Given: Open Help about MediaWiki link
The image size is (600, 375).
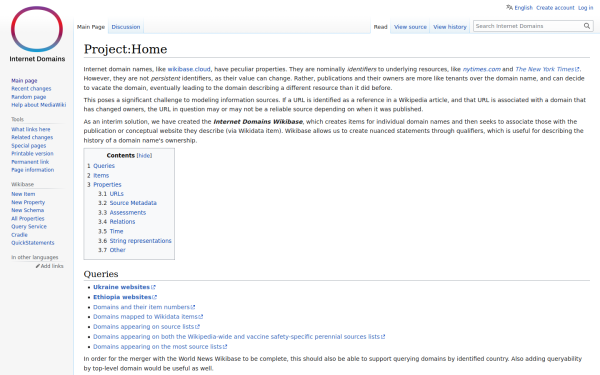Looking at the screenshot, I should click(38, 105).
